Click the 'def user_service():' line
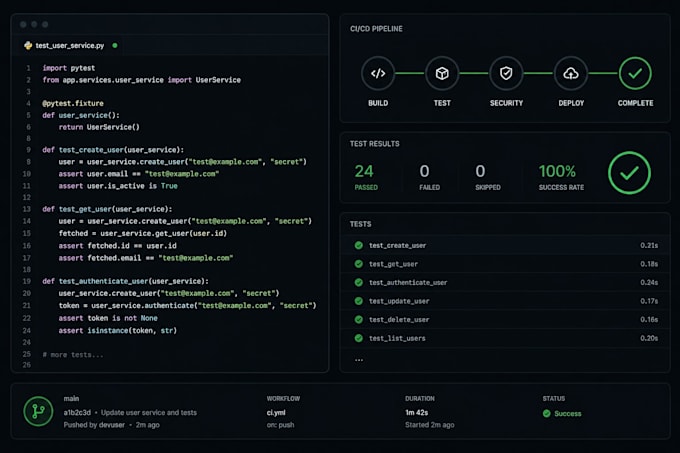Image resolution: width=680 pixels, height=453 pixels. coord(81,115)
